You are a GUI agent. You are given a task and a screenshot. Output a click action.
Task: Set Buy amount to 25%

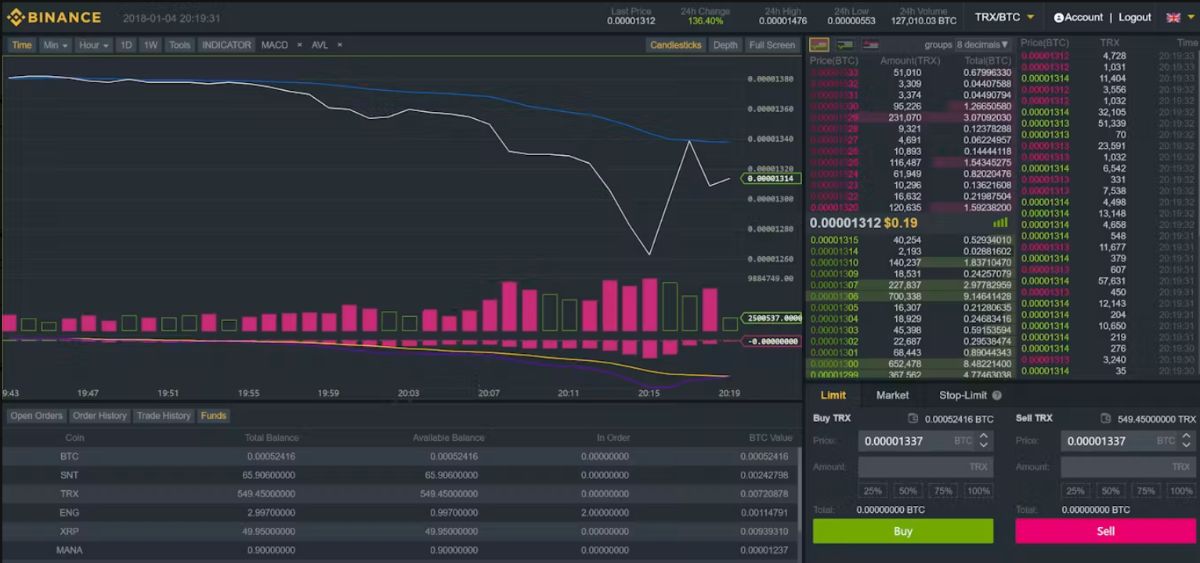click(873, 491)
